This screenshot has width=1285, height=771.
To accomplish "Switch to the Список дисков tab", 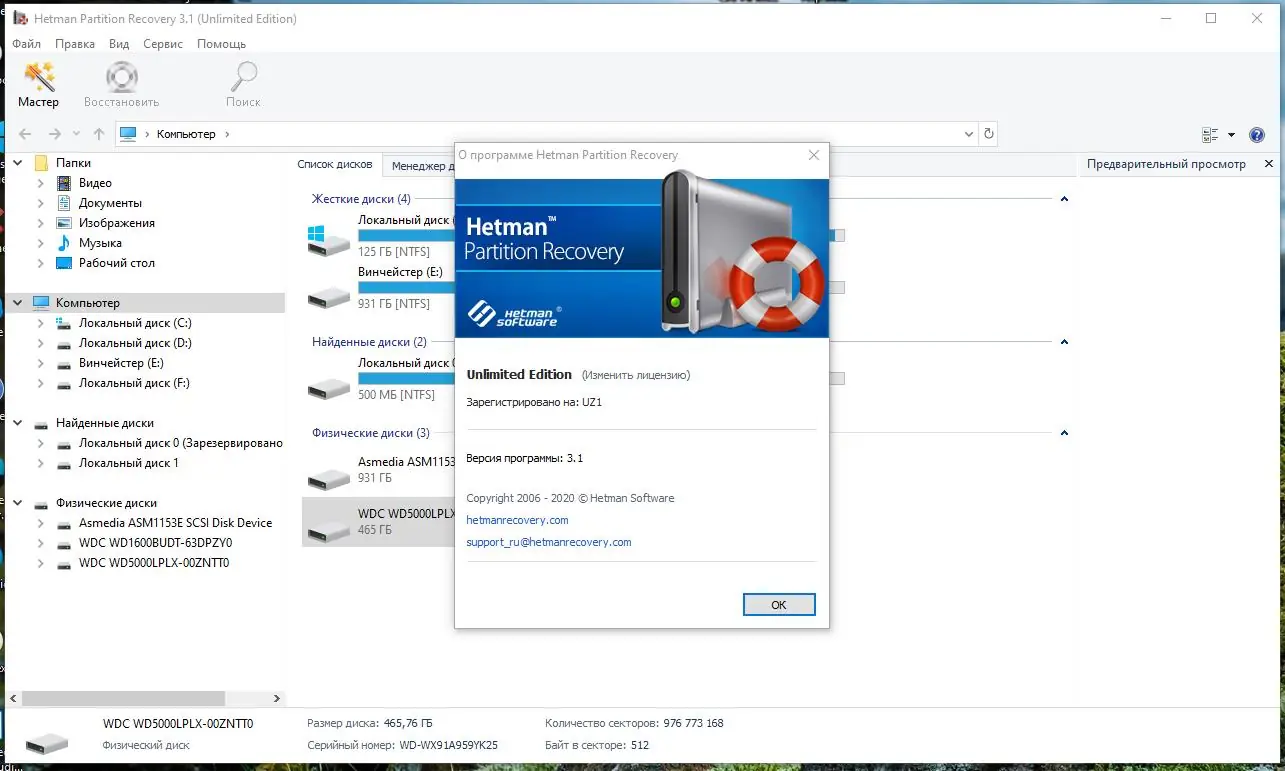I will pyautogui.click(x=336, y=164).
